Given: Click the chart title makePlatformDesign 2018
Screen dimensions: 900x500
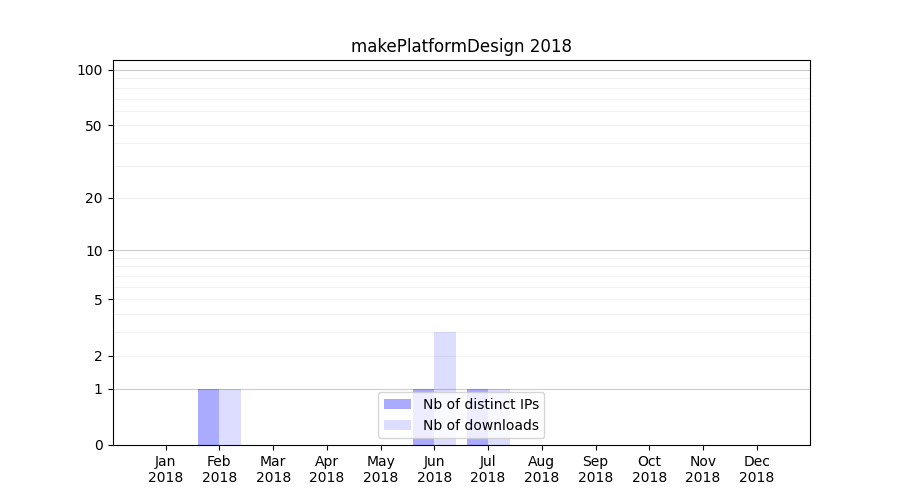Looking at the screenshot, I should tap(461, 46).
